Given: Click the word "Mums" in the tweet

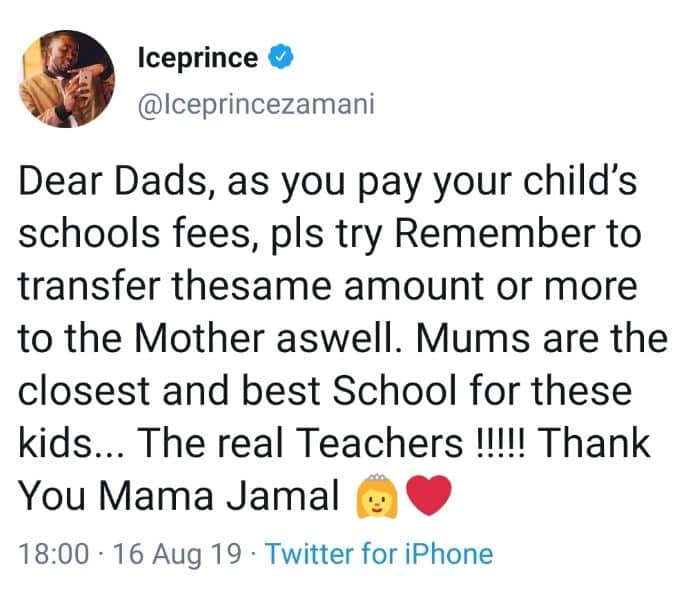Looking at the screenshot, I should click(475, 338).
